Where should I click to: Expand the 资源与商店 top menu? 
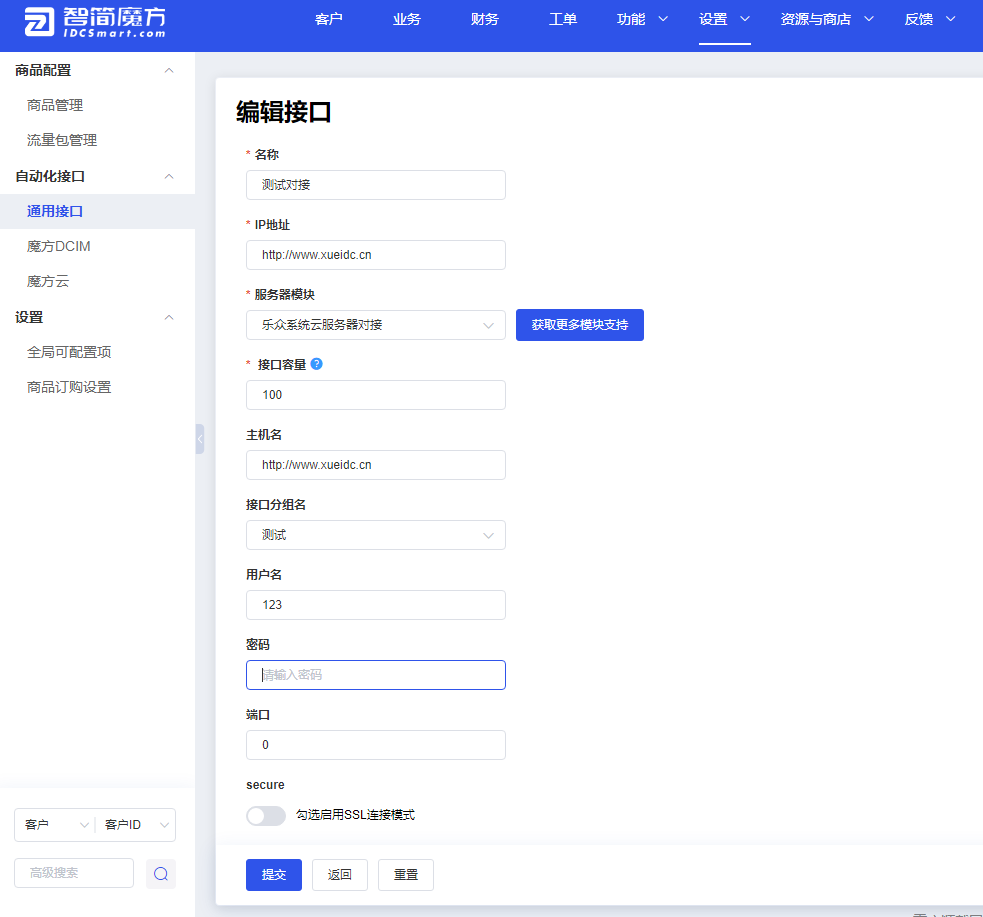827,19
